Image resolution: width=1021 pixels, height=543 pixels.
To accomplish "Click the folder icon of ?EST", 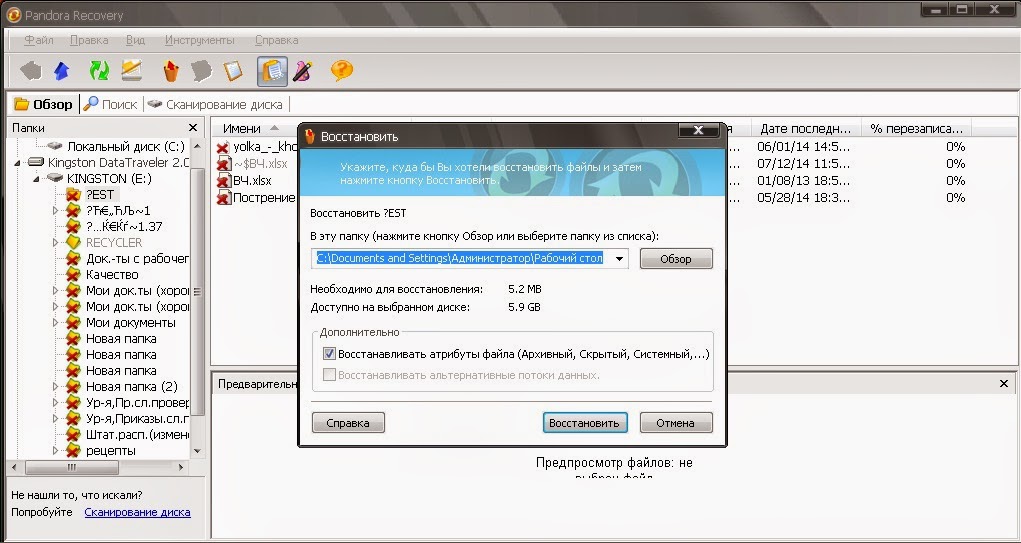I will coord(73,194).
